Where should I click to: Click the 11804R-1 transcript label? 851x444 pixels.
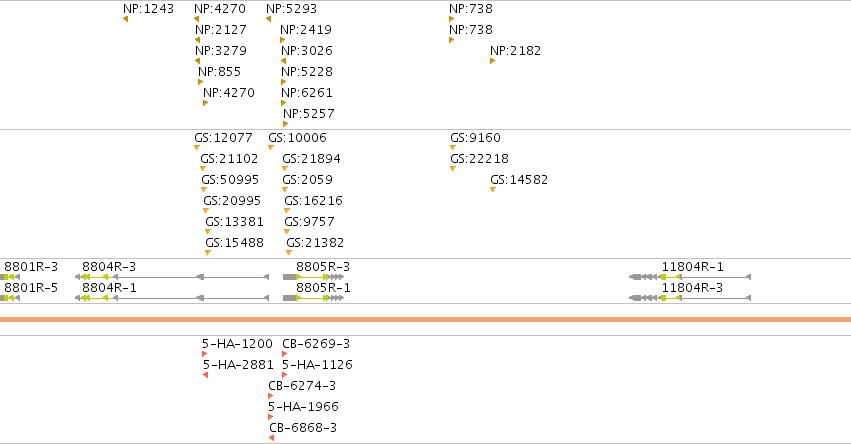[x=693, y=267]
